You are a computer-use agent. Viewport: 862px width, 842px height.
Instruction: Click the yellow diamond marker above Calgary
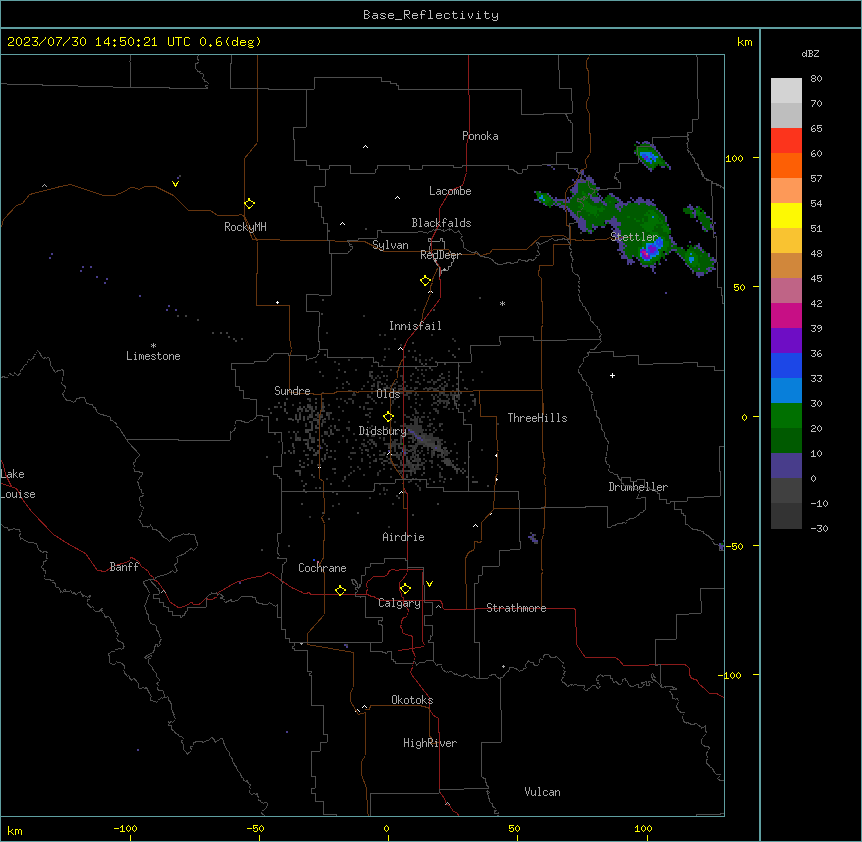405,589
